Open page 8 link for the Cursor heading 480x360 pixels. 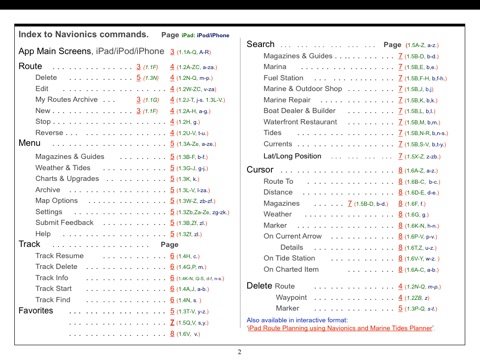point(400,170)
